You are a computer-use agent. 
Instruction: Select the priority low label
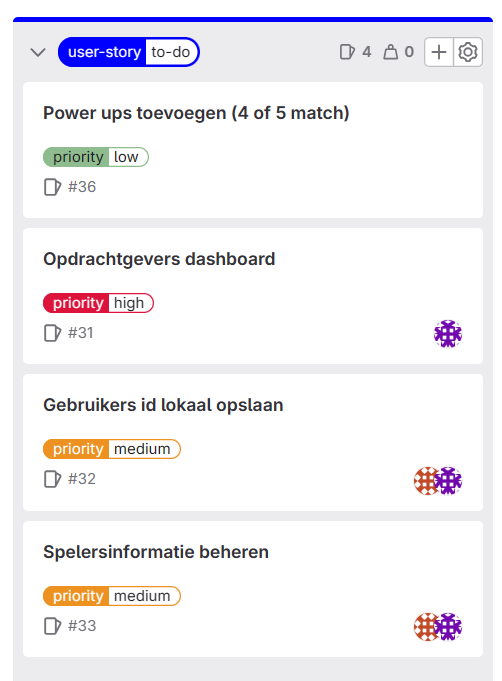click(x=96, y=157)
